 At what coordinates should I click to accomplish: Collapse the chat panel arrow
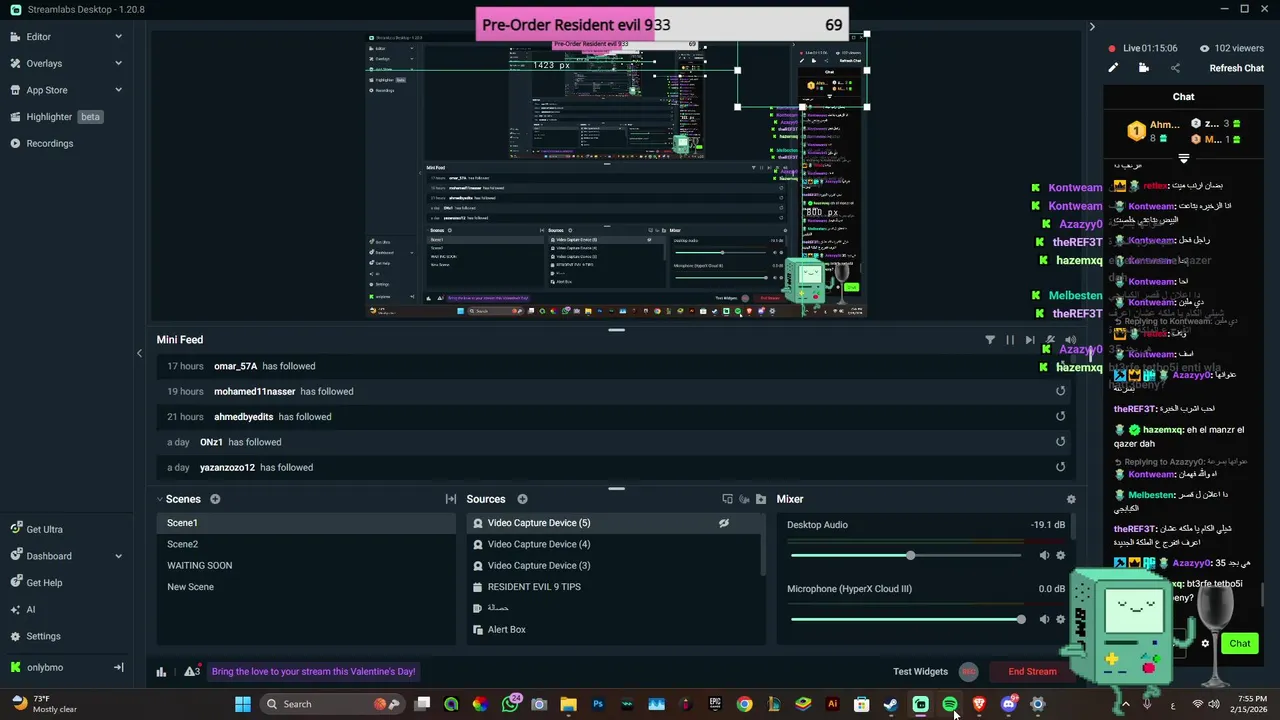(x=1092, y=27)
